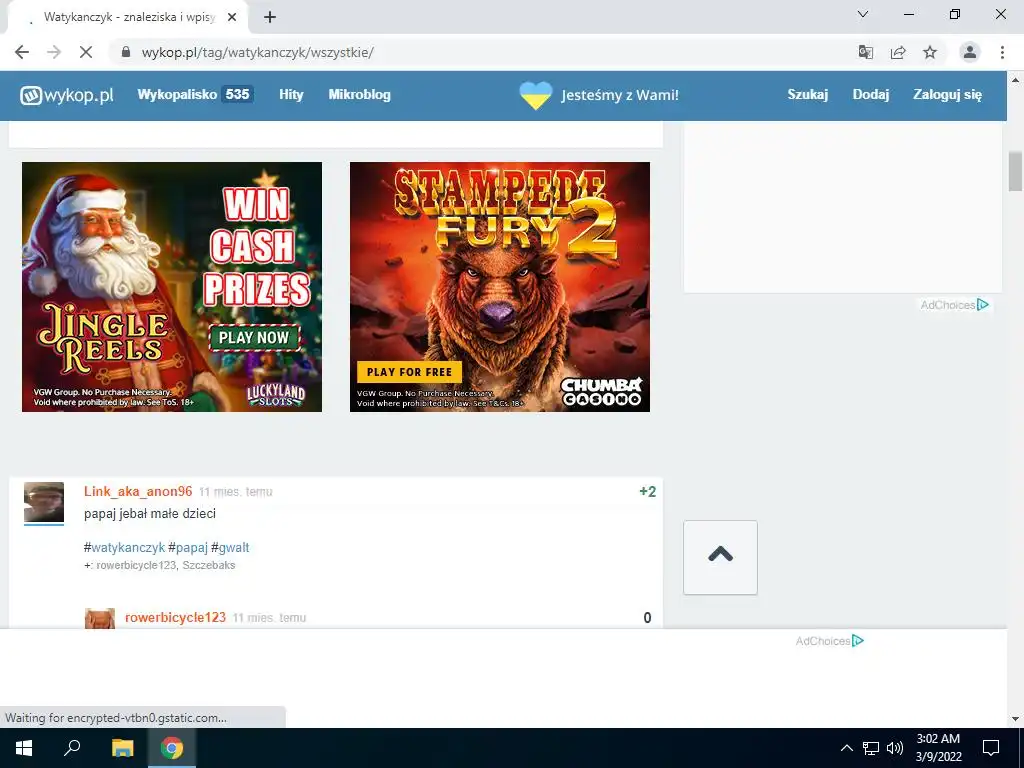Screen dimensions: 1024x768
Task: Share this page using the share icon
Action: coord(898,52)
